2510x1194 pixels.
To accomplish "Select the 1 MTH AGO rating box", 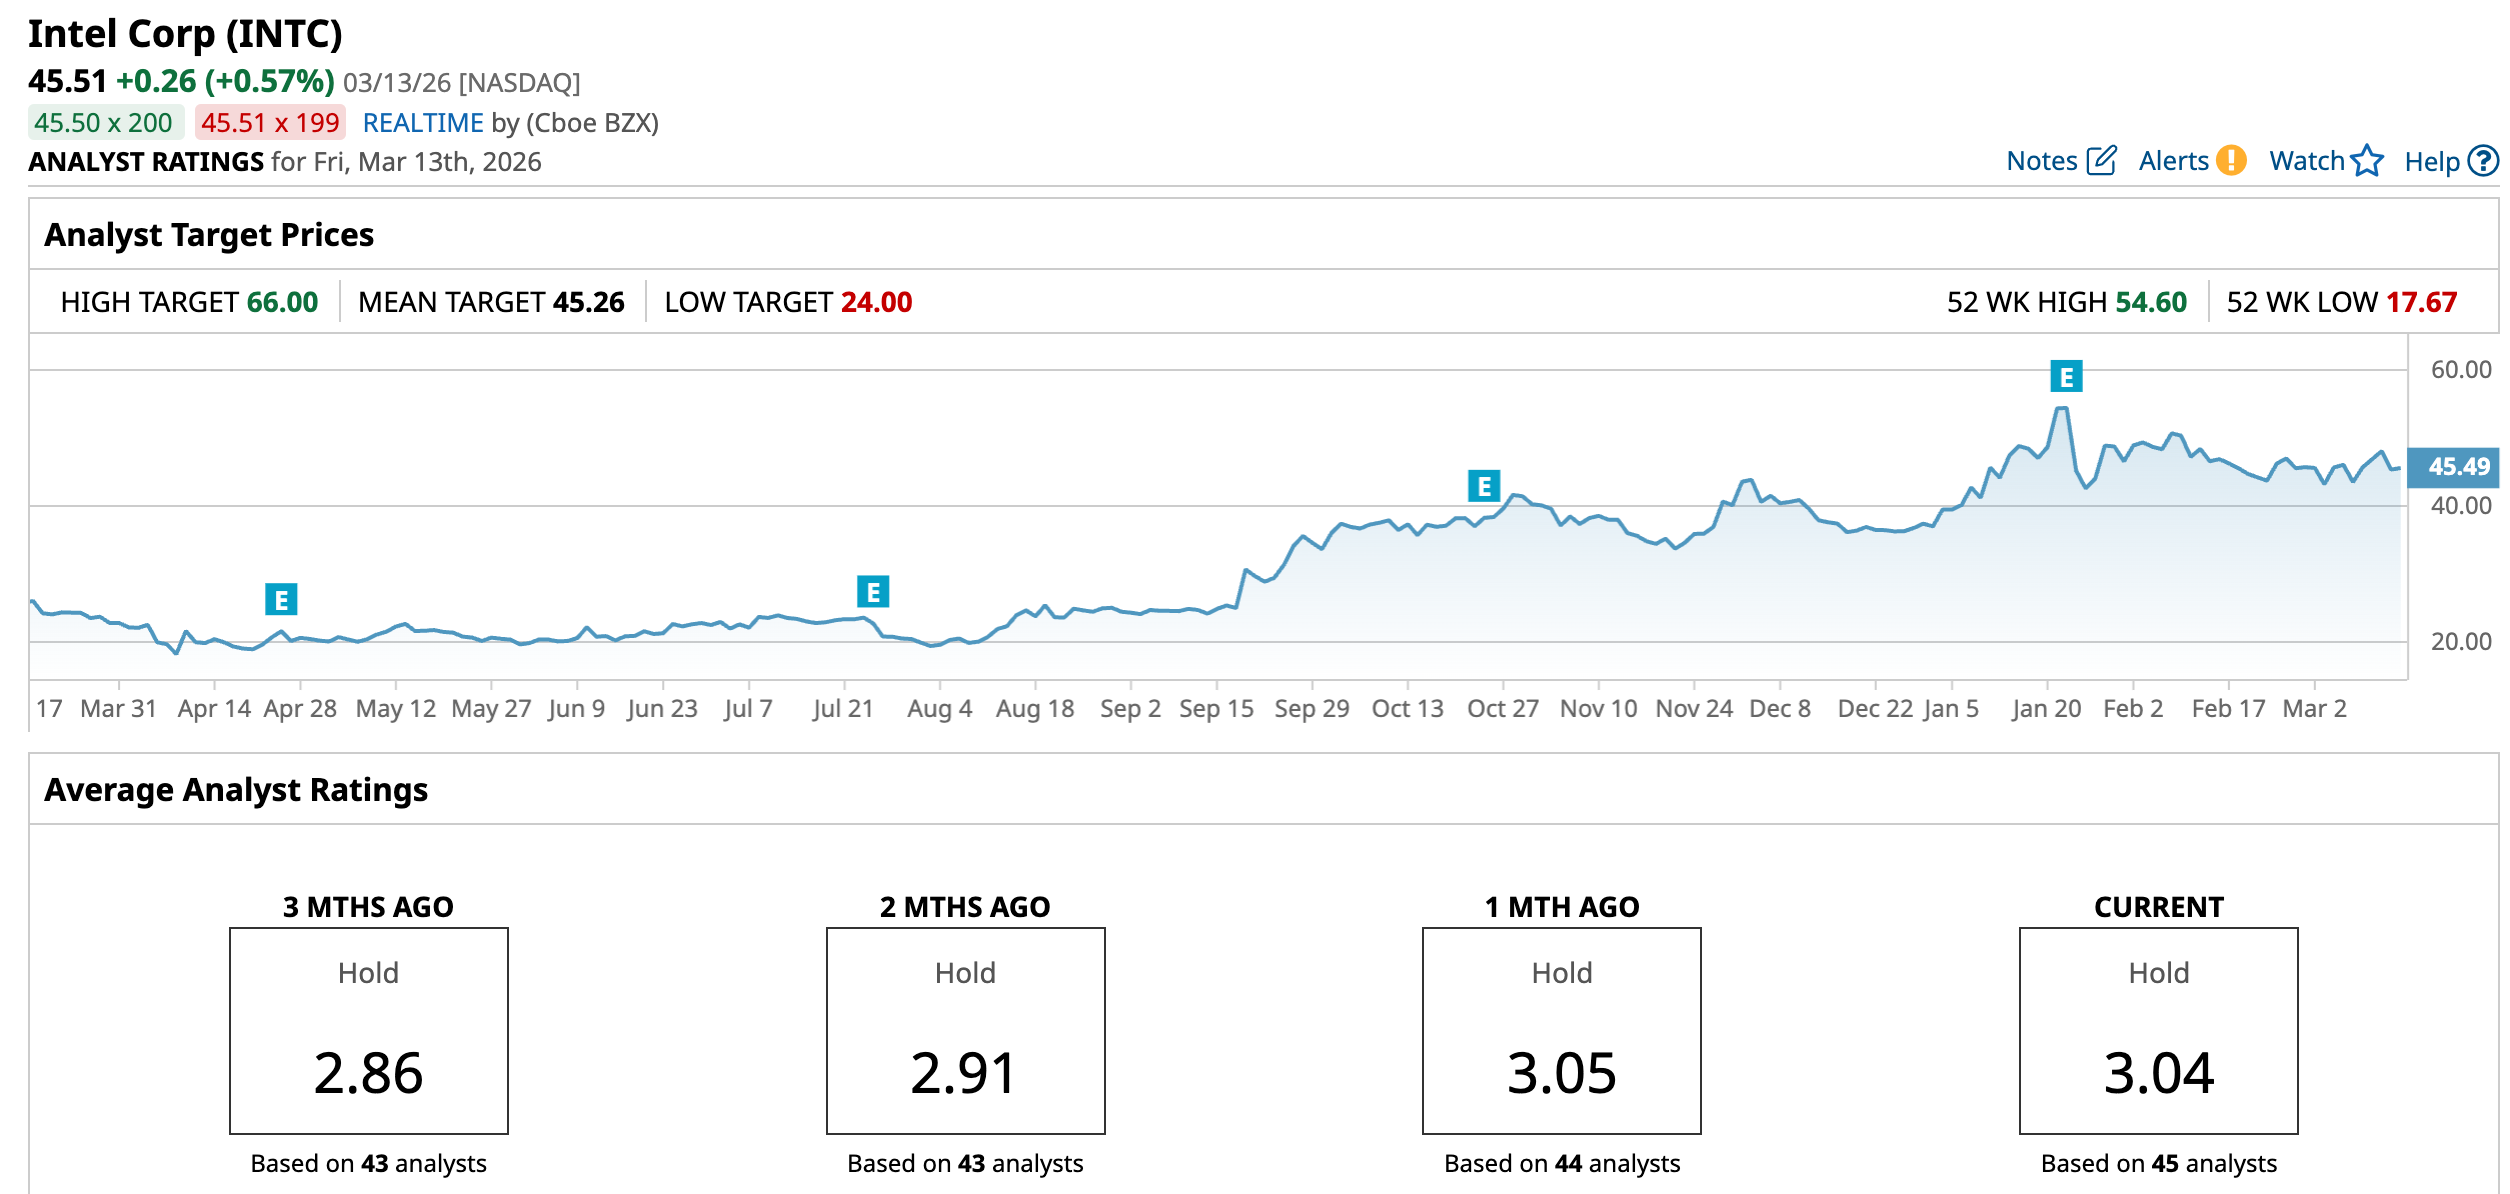I will [x=1561, y=1031].
